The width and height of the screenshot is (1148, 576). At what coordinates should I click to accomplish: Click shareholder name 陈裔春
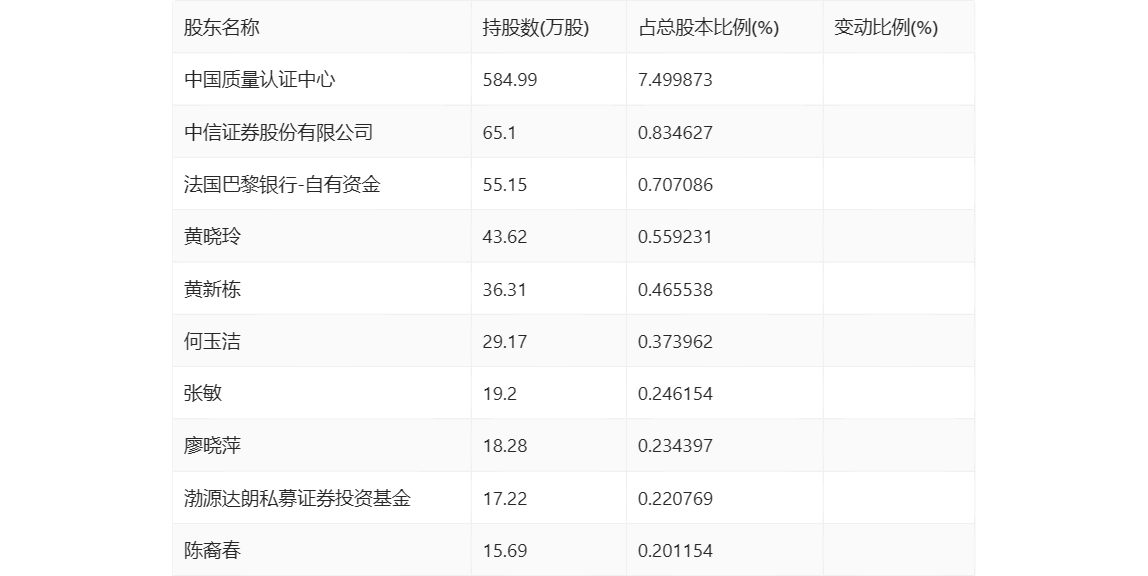(x=212, y=550)
